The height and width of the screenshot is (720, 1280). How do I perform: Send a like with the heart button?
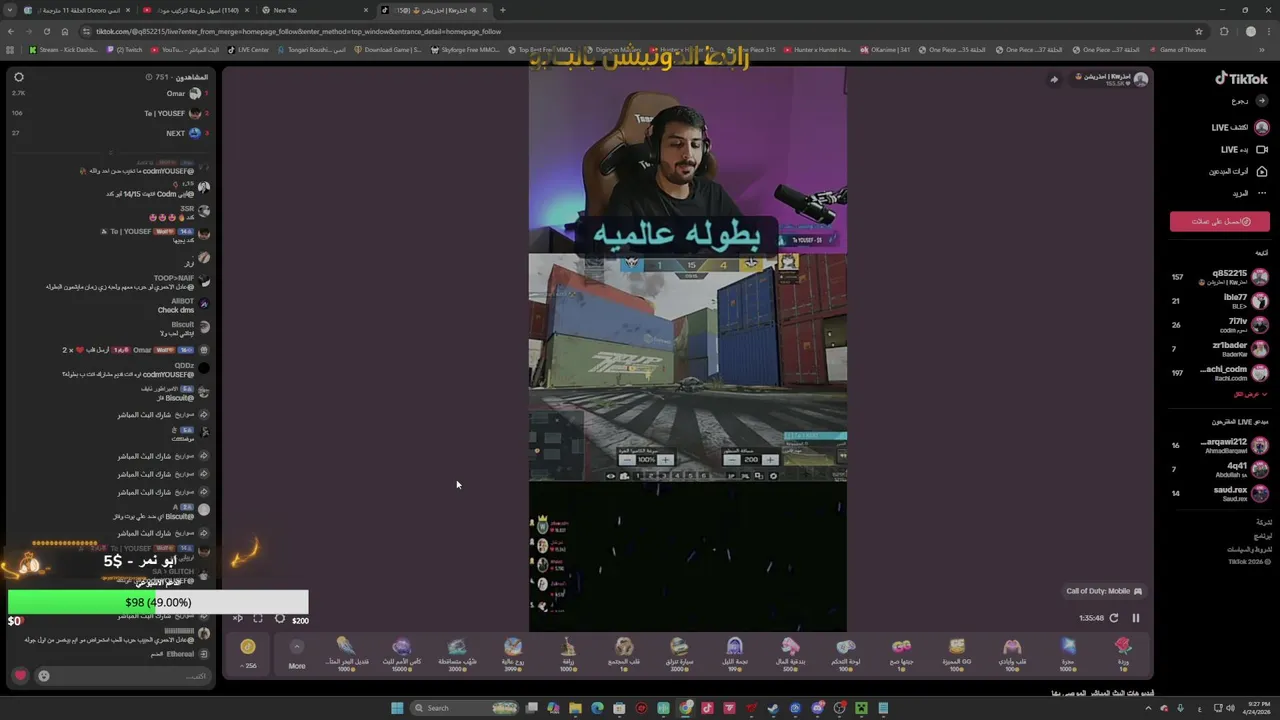point(20,676)
